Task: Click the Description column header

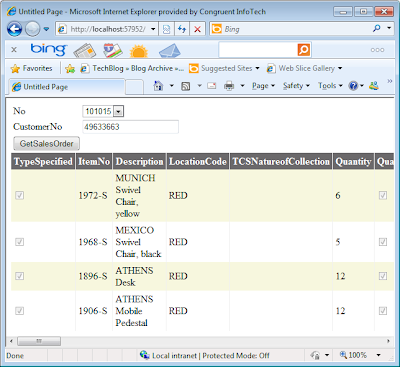Action: coord(140,162)
